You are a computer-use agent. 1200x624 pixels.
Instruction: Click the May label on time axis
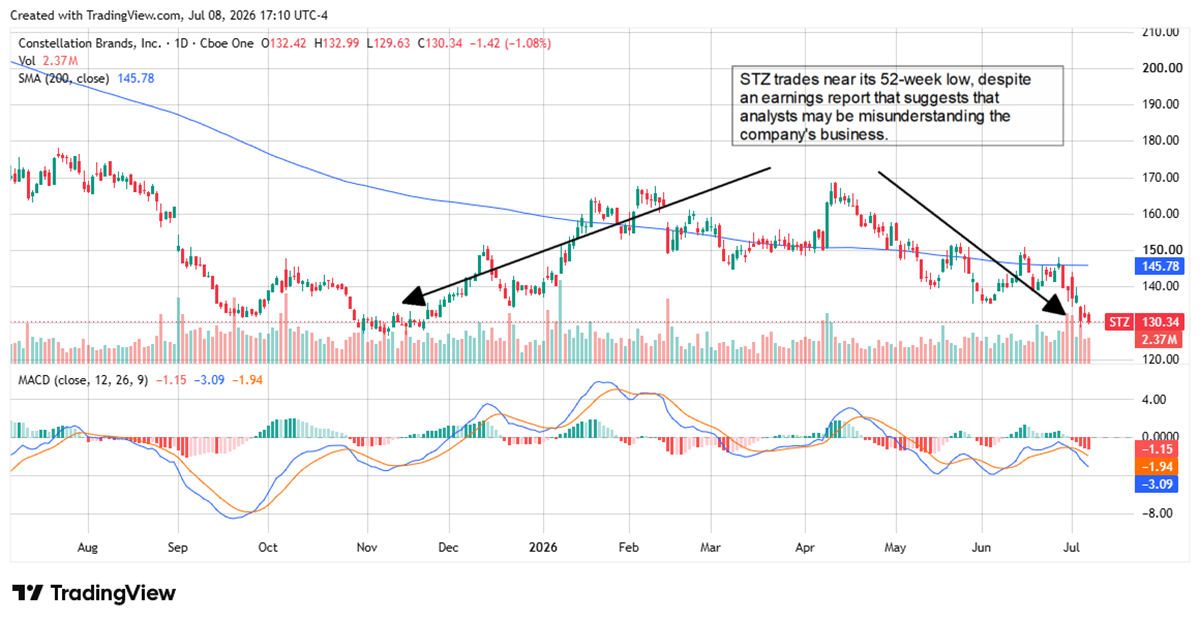pyautogui.click(x=896, y=548)
